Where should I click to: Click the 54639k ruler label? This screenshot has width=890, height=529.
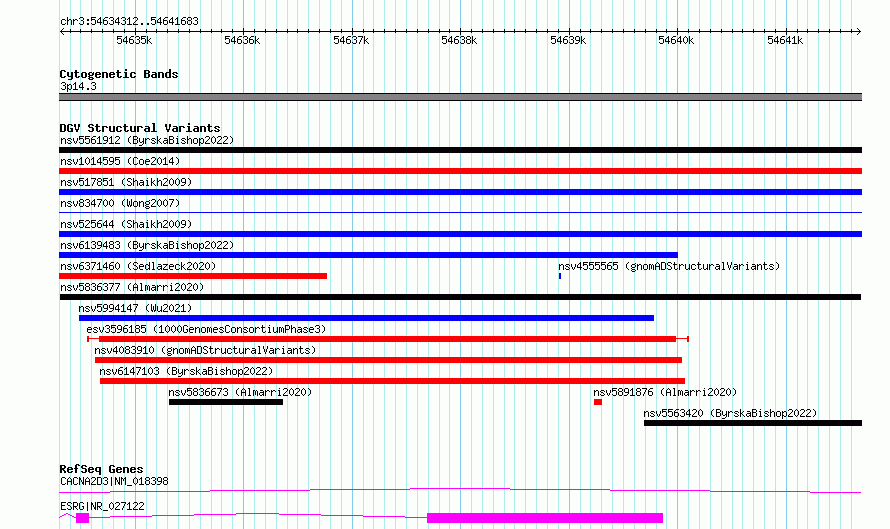[568, 40]
